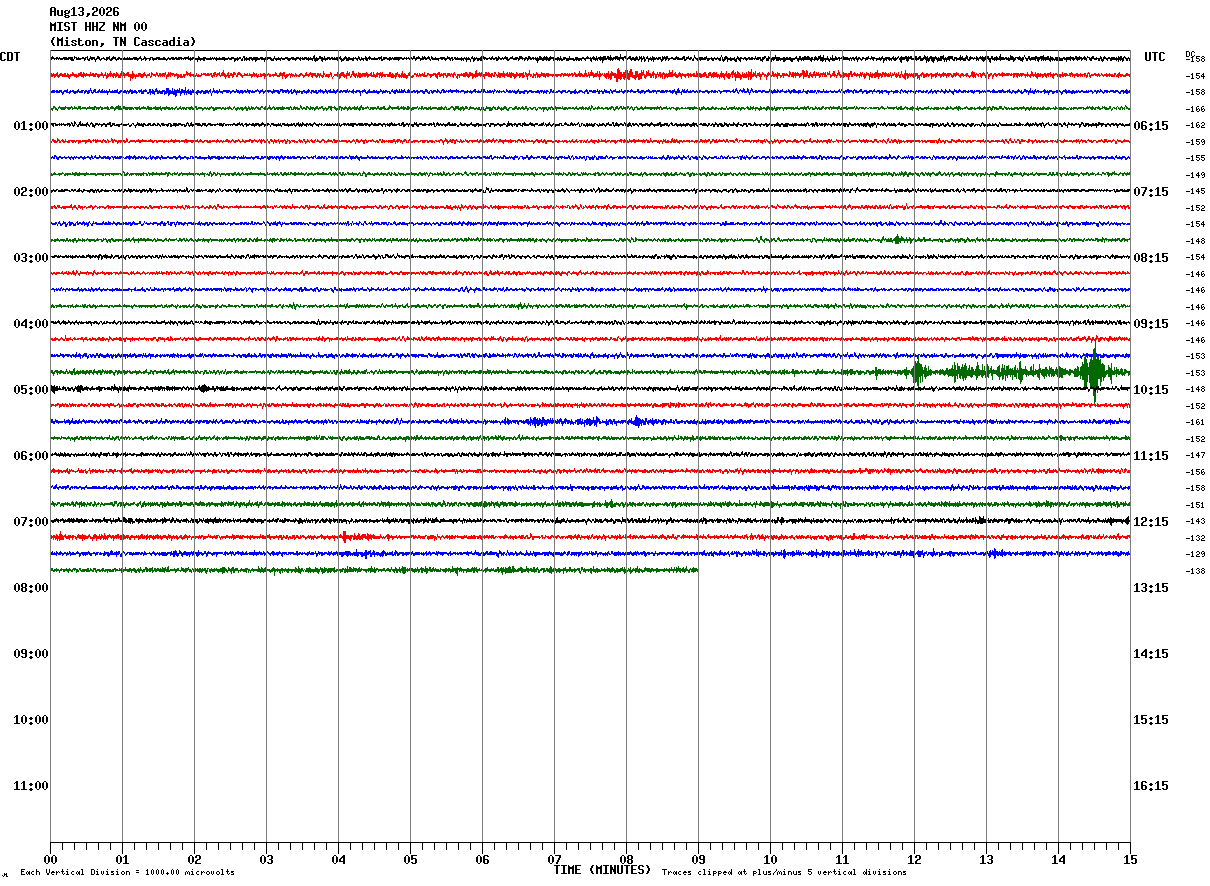Select the UTC timezone label
Viewport: 1210px width, 886px height.
(1155, 57)
